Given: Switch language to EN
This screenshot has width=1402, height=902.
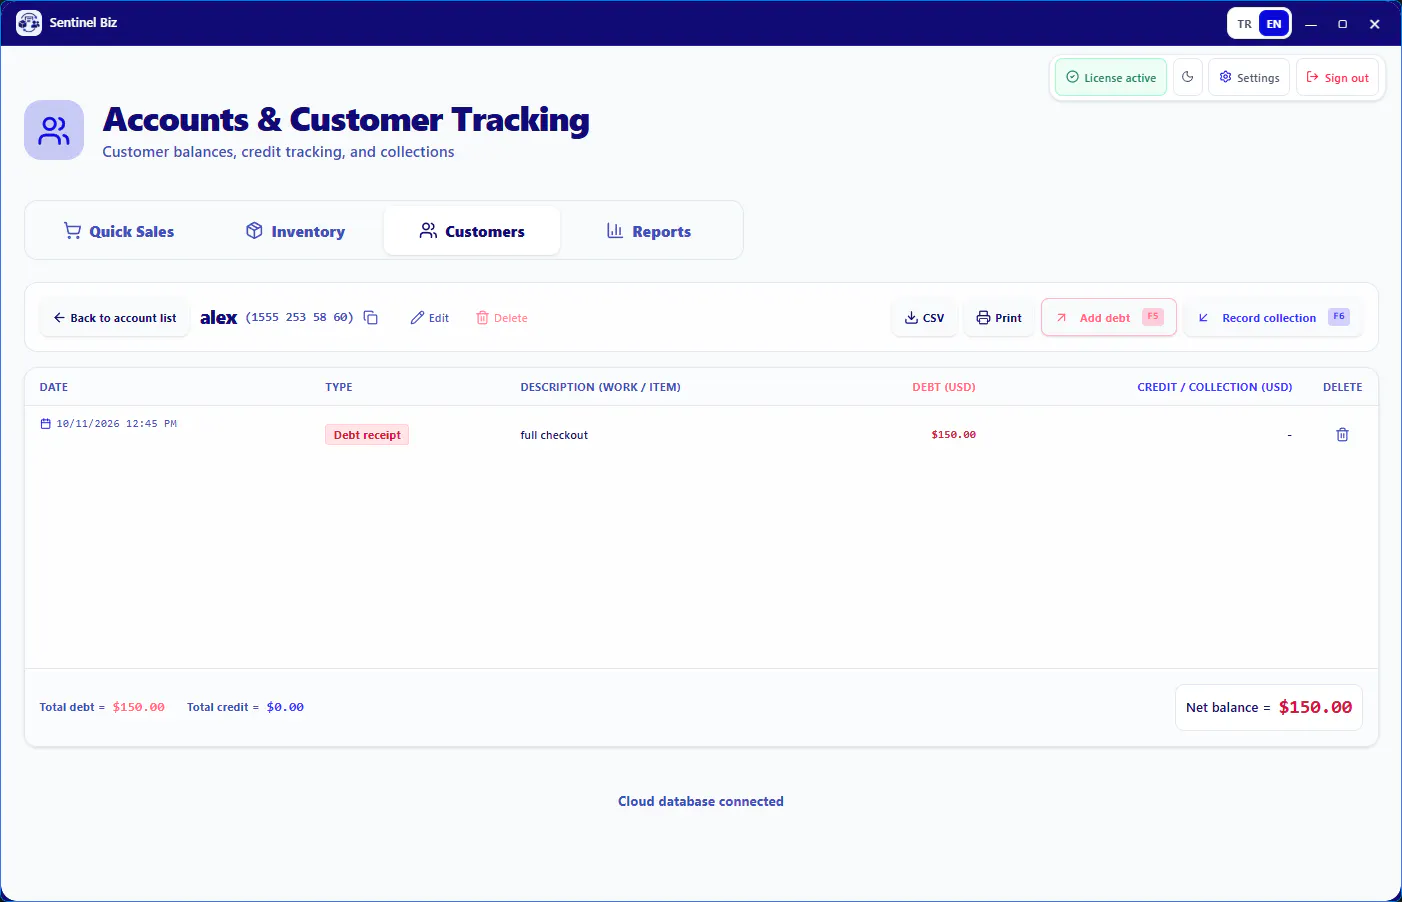Looking at the screenshot, I should click(x=1273, y=24).
